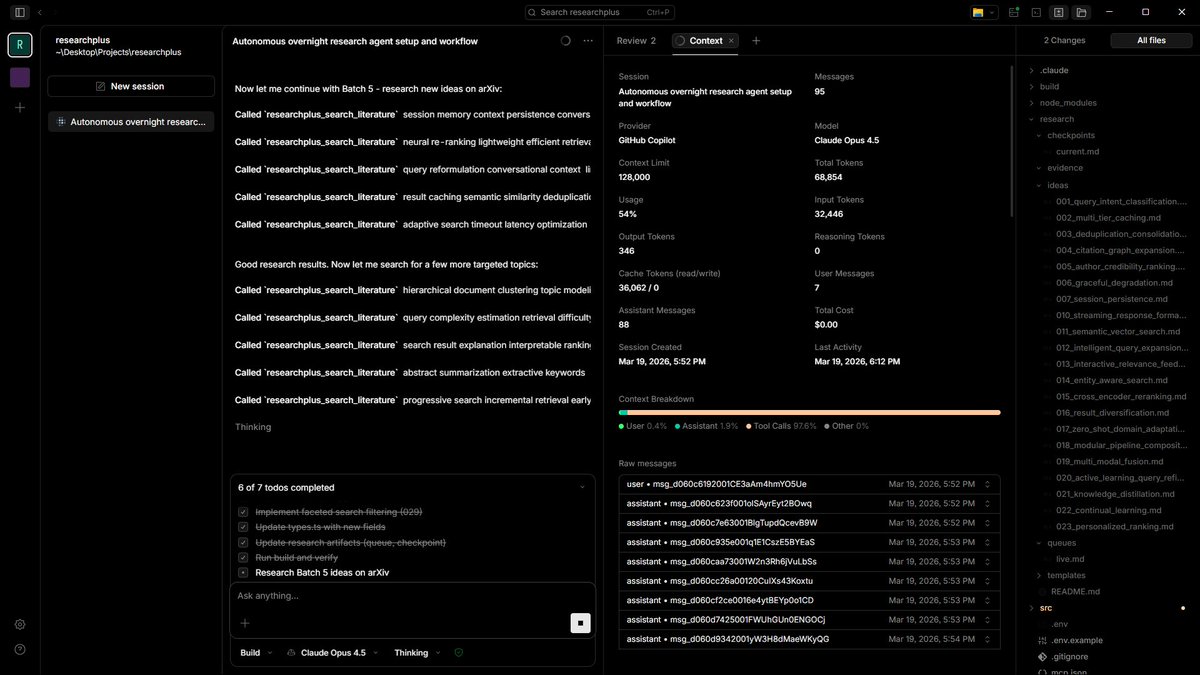1200x675 pixels.
Task: Collapse the queues folder
Action: 1062,543
